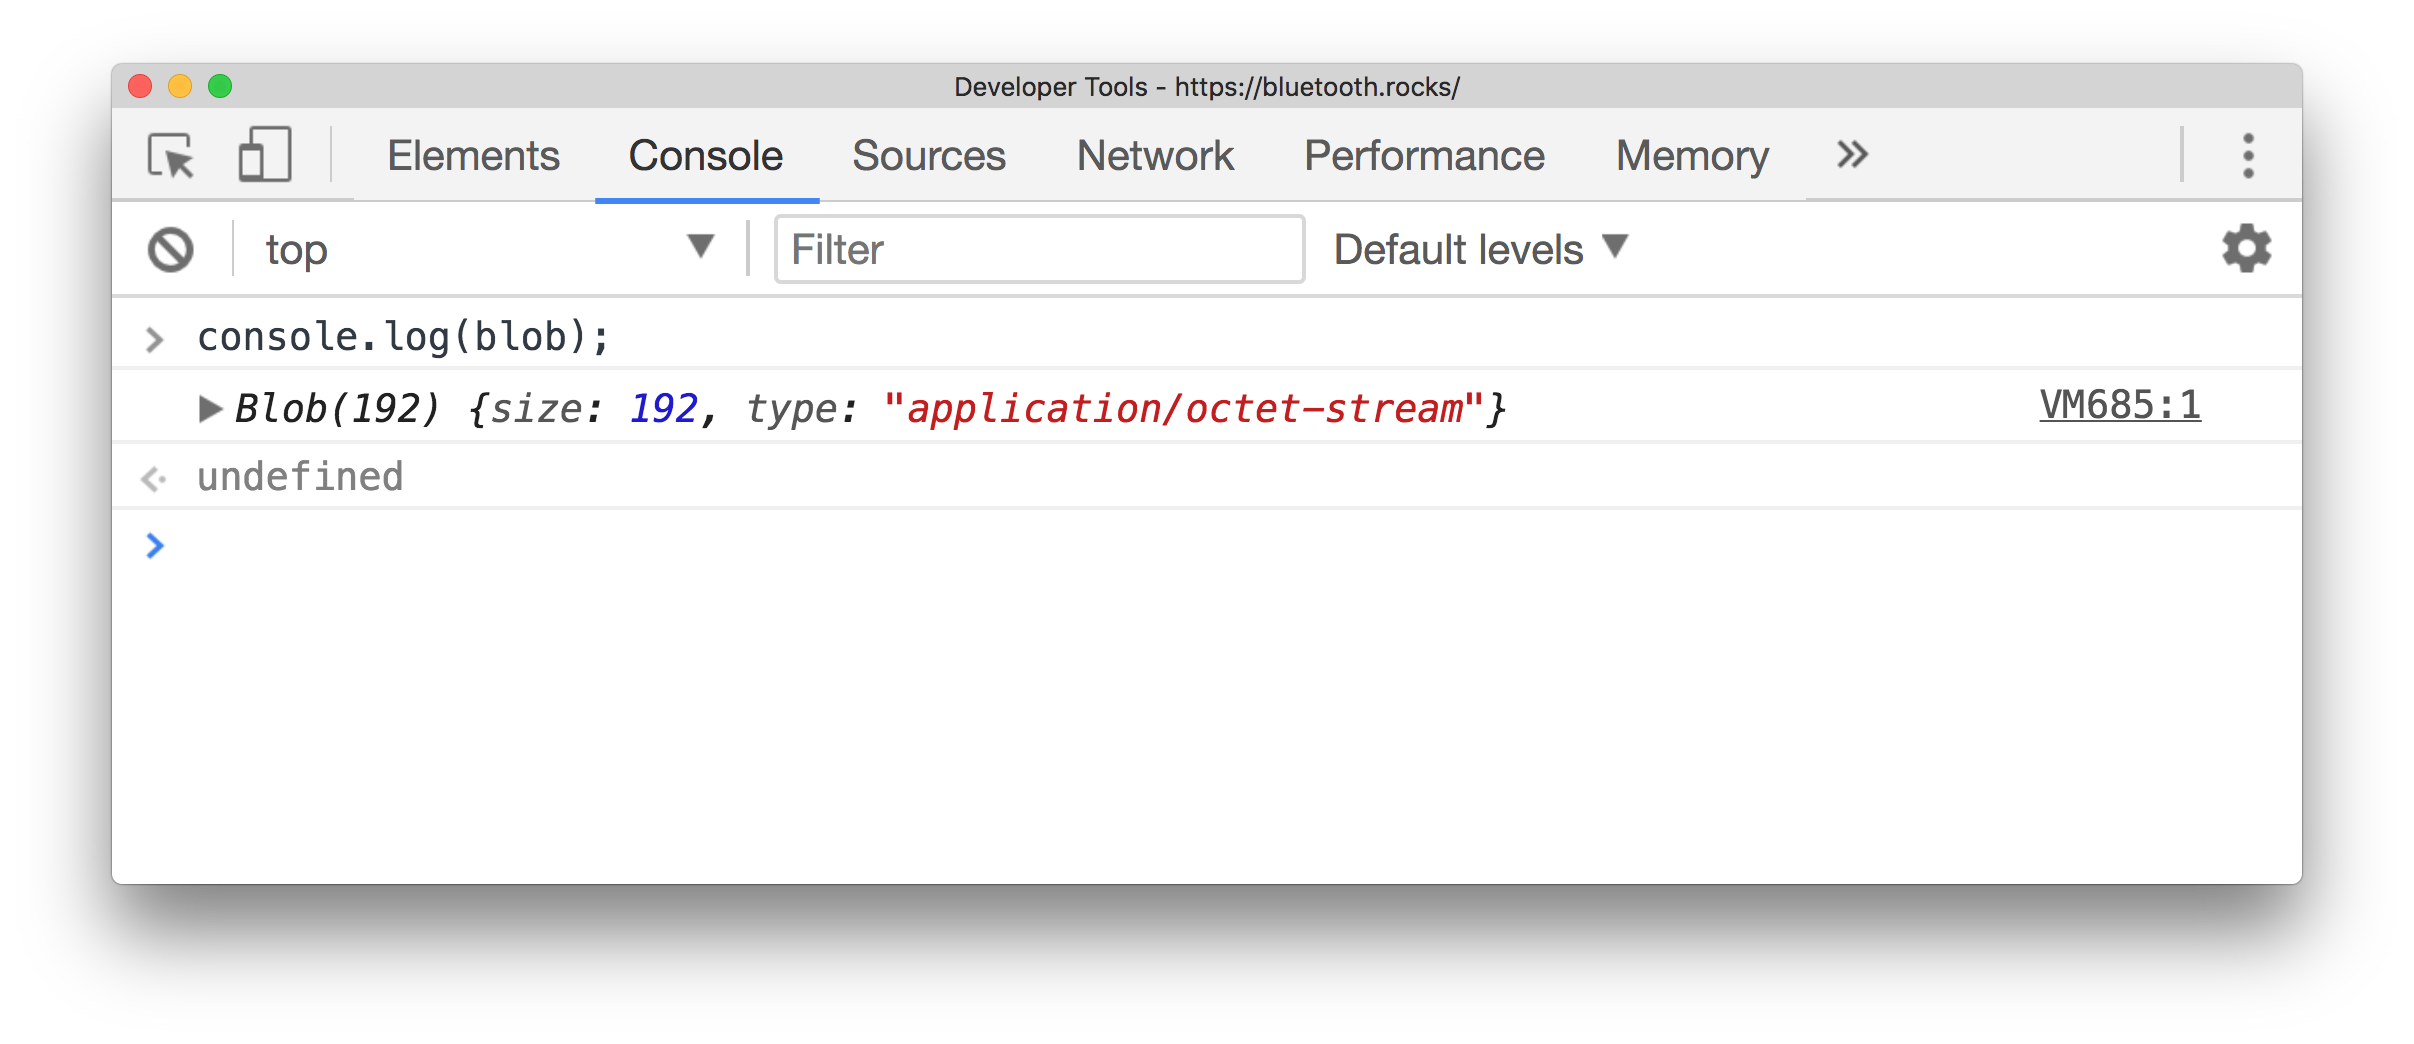Open console settings gear
The width and height of the screenshot is (2414, 1044).
pos(2246,249)
